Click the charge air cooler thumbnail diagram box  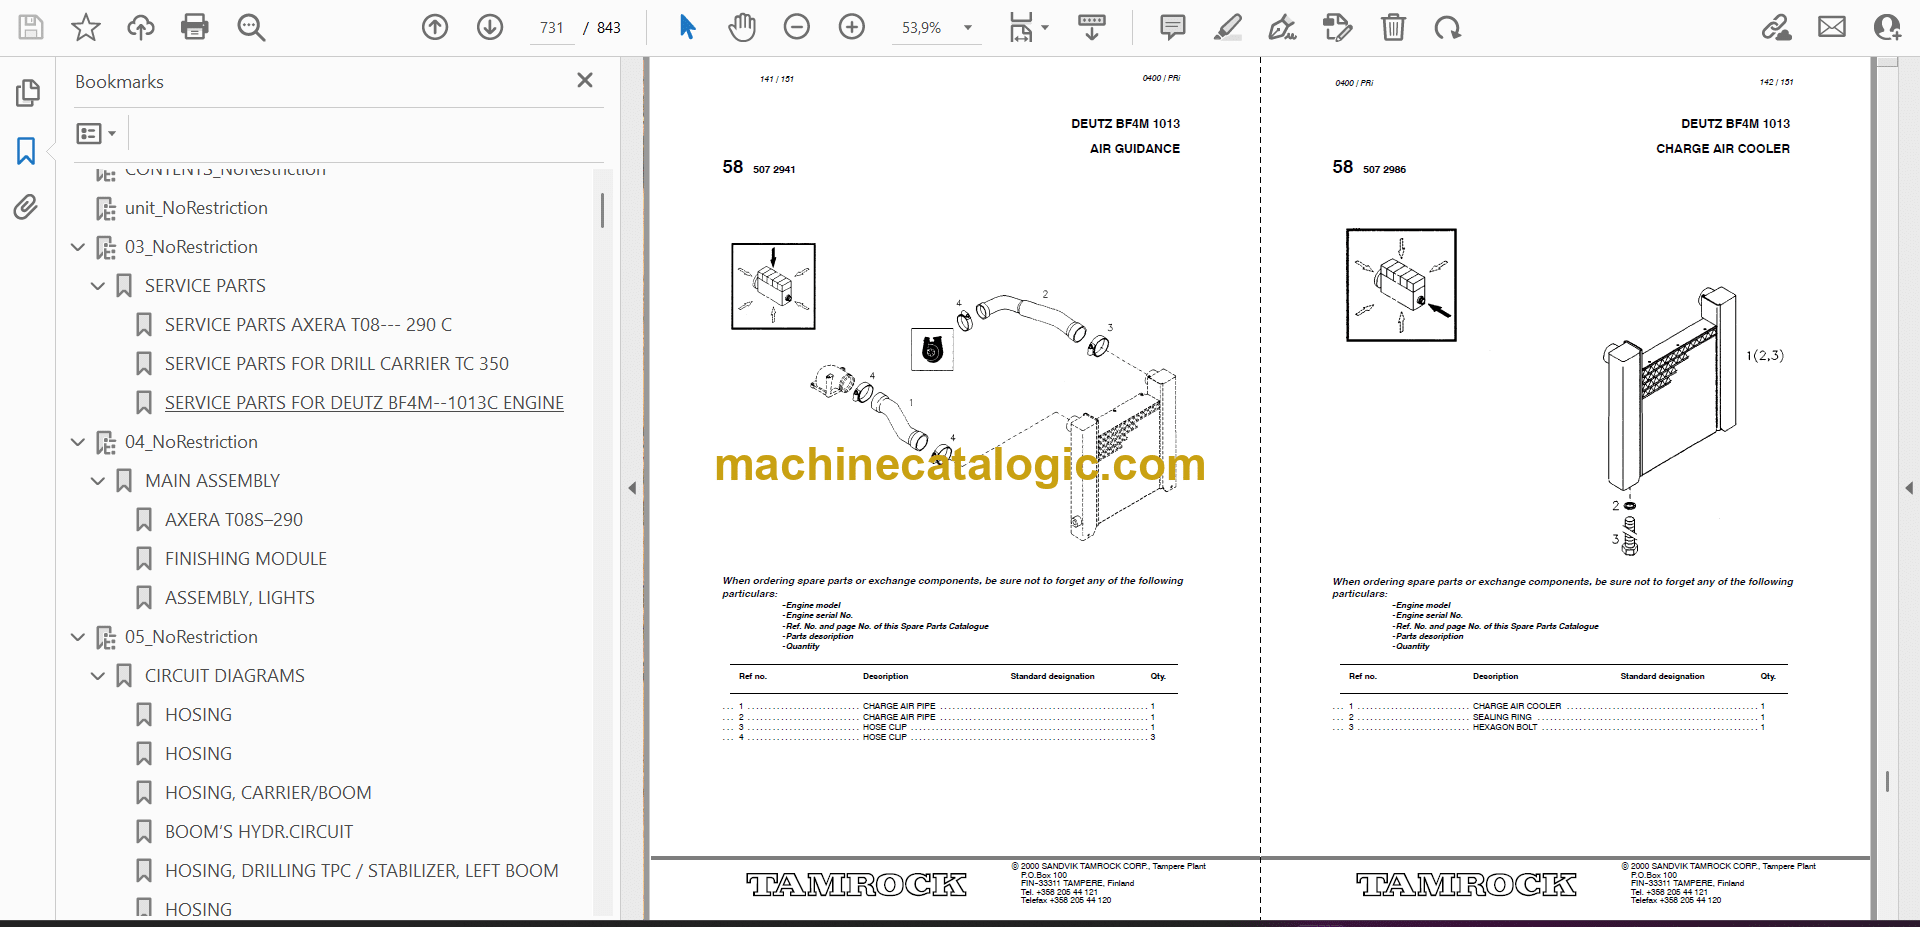click(x=1401, y=285)
